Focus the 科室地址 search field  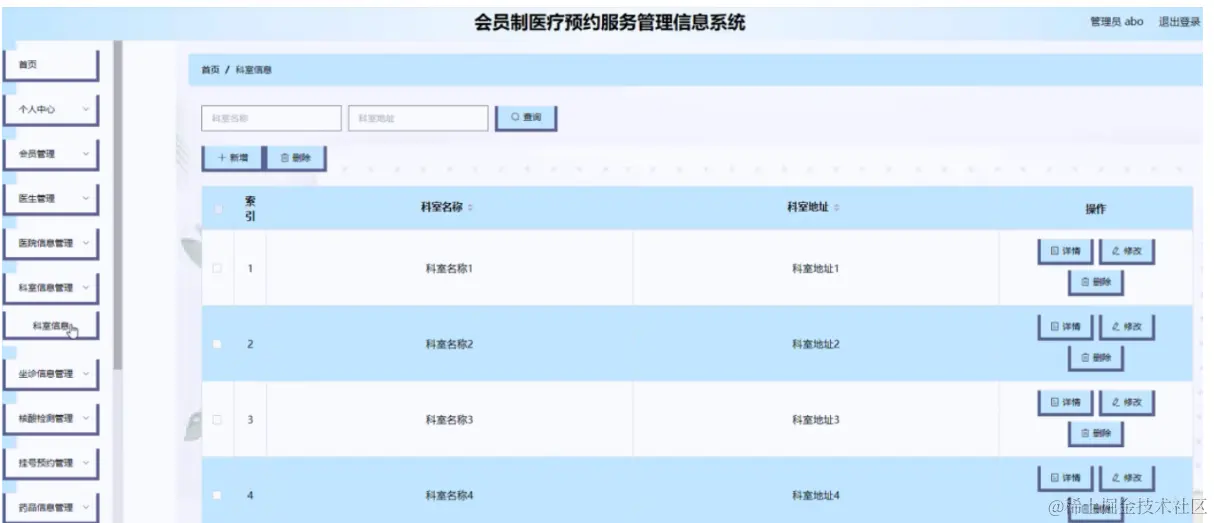pos(418,118)
